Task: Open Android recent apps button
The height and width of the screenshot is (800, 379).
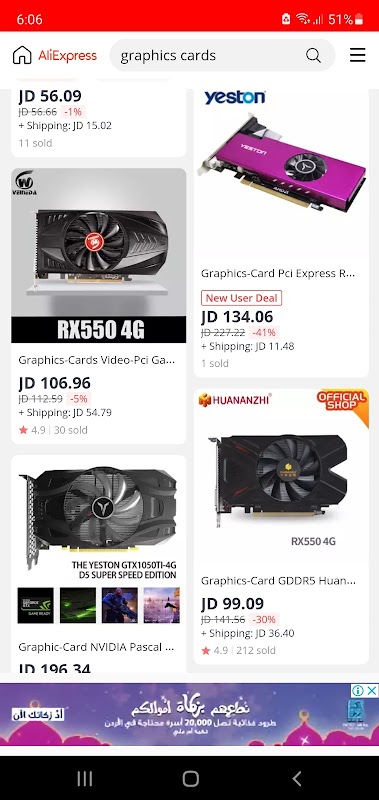Action: [x=84, y=779]
